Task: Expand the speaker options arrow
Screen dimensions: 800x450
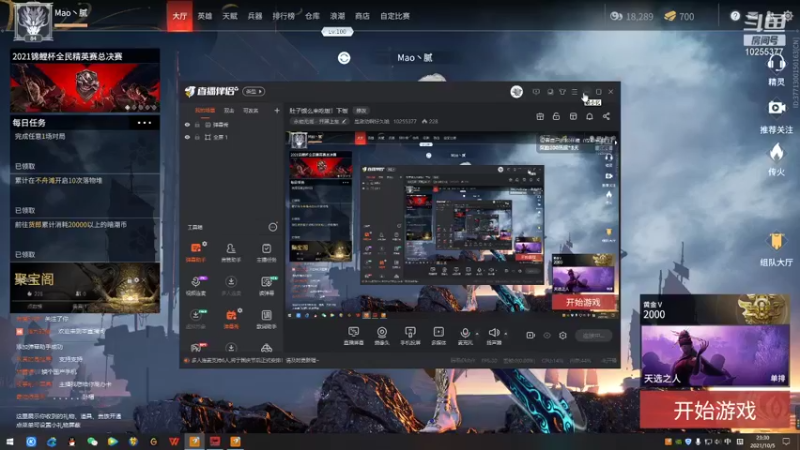Action: pyautogui.click(x=506, y=334)
